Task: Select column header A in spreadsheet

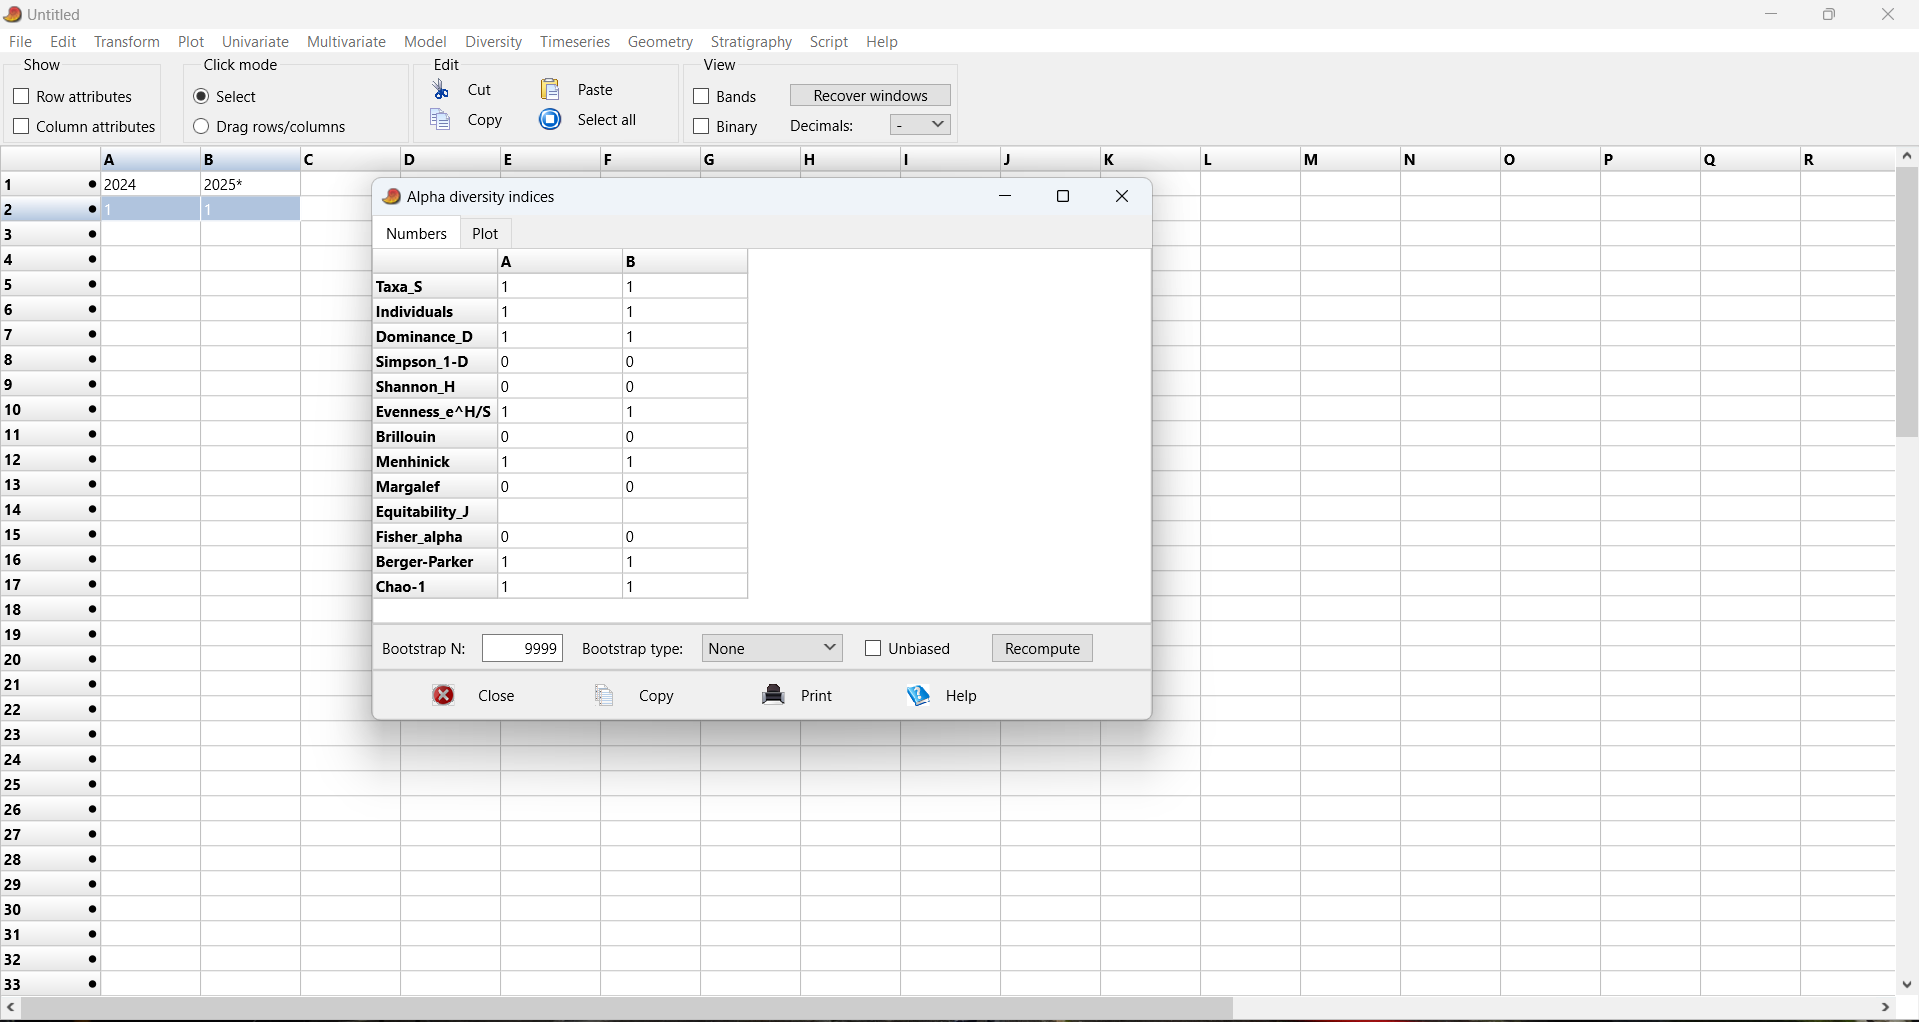Action: point(150,160)
